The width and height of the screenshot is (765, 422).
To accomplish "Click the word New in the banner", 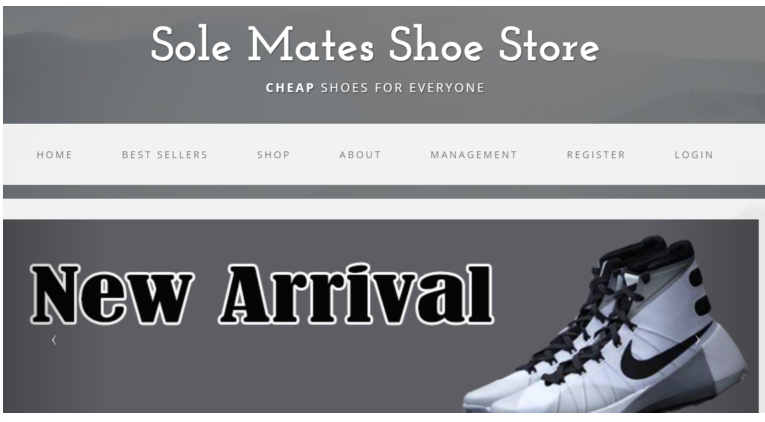I will tap(112, 294).
